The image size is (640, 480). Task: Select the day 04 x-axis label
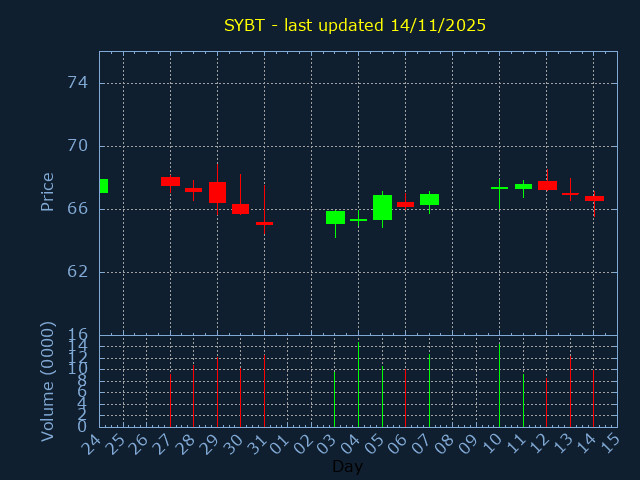pyautogui.click(x=349, y=444)
